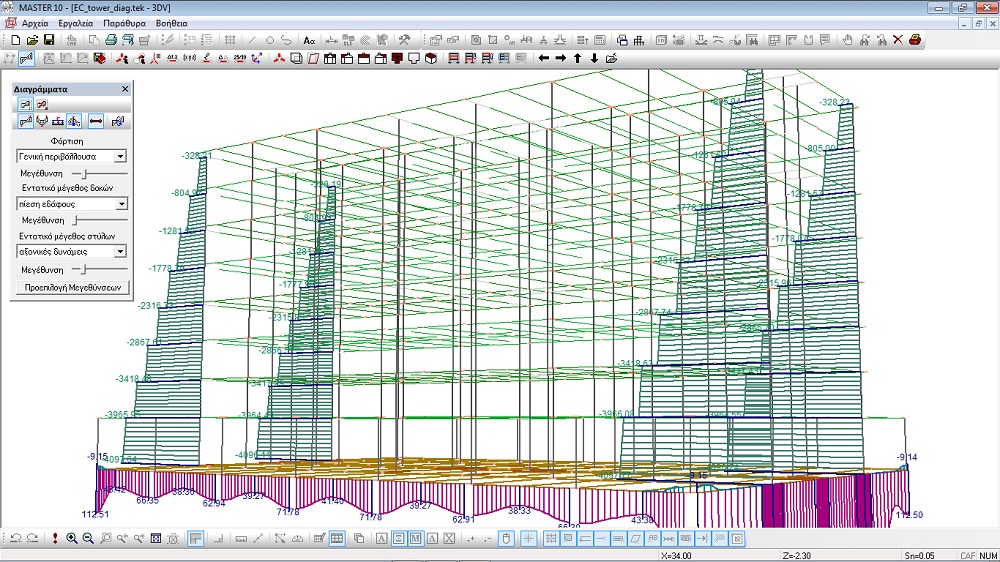Image resolution: width=1000 pixels, height=562 pixels.
Task: Click the zoom in magnifier icon
Action: tap(72, 539)
